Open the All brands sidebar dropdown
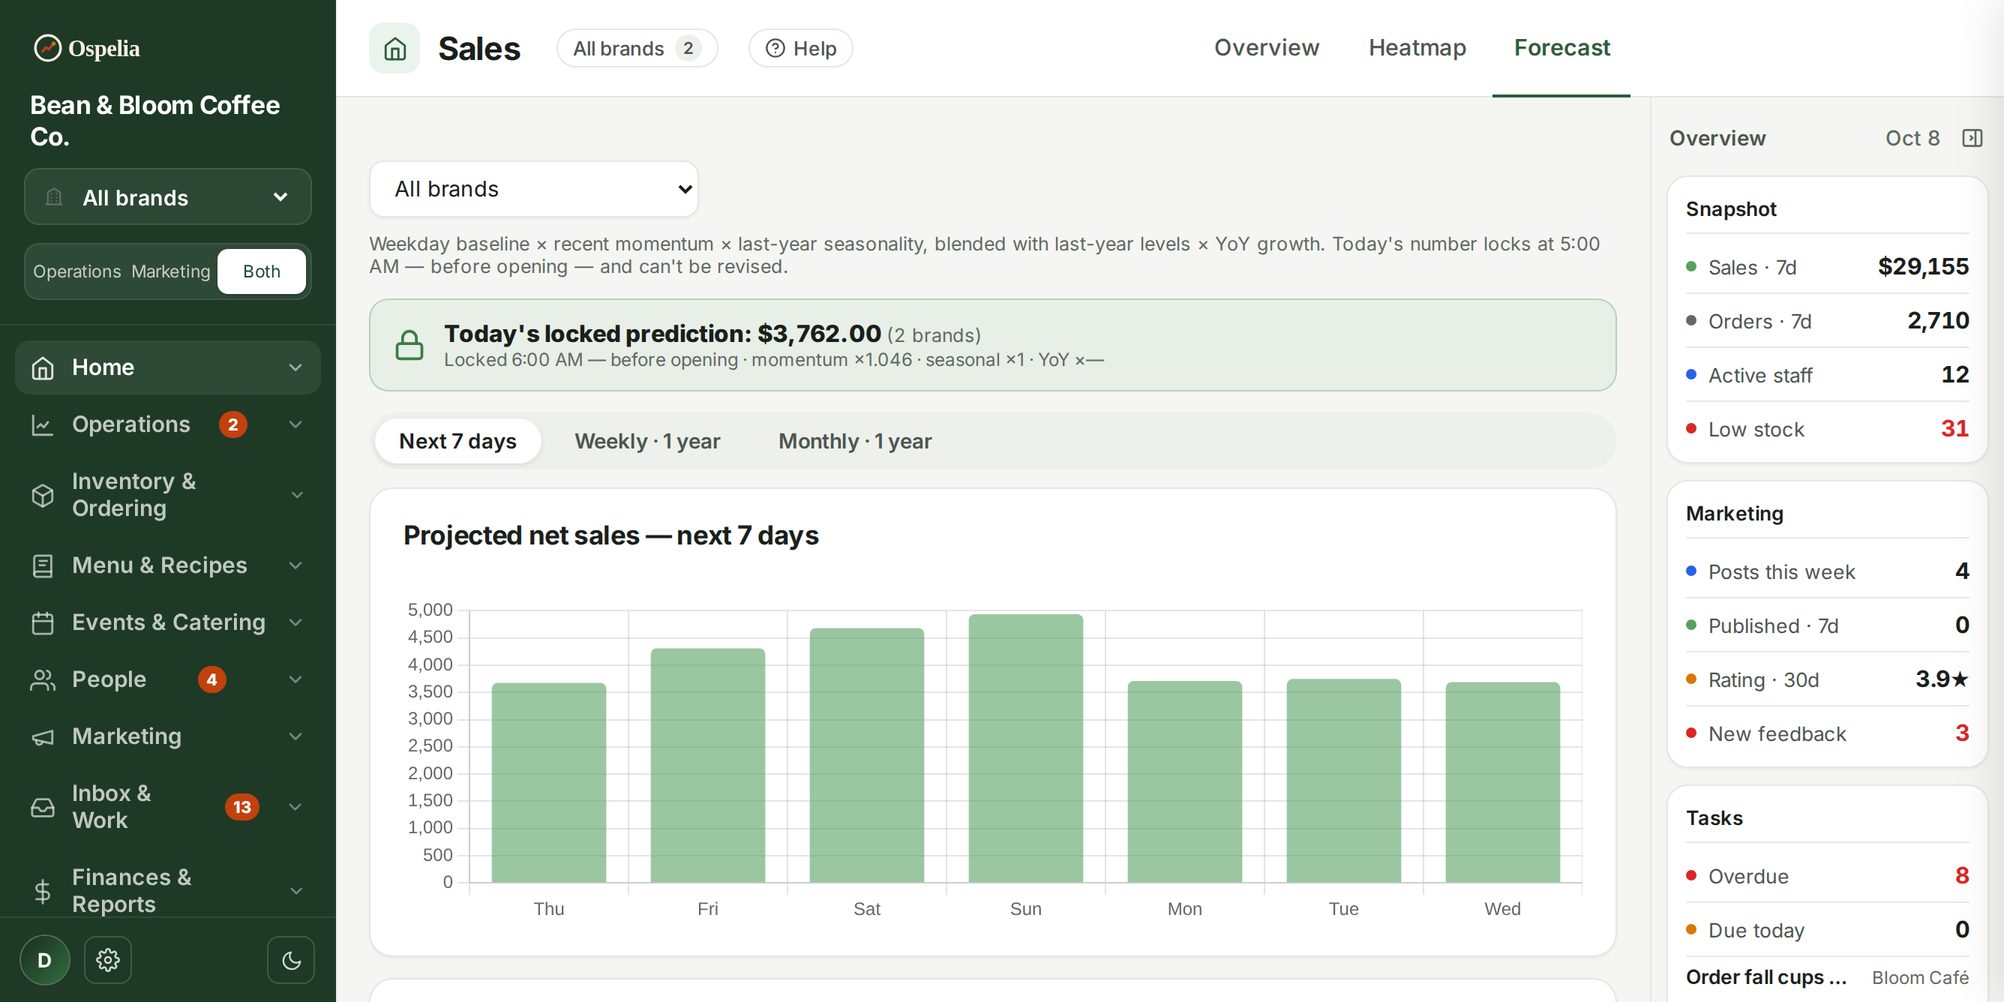The image size is (2004, 1002). pyautogui.click(x=168, y=197)
